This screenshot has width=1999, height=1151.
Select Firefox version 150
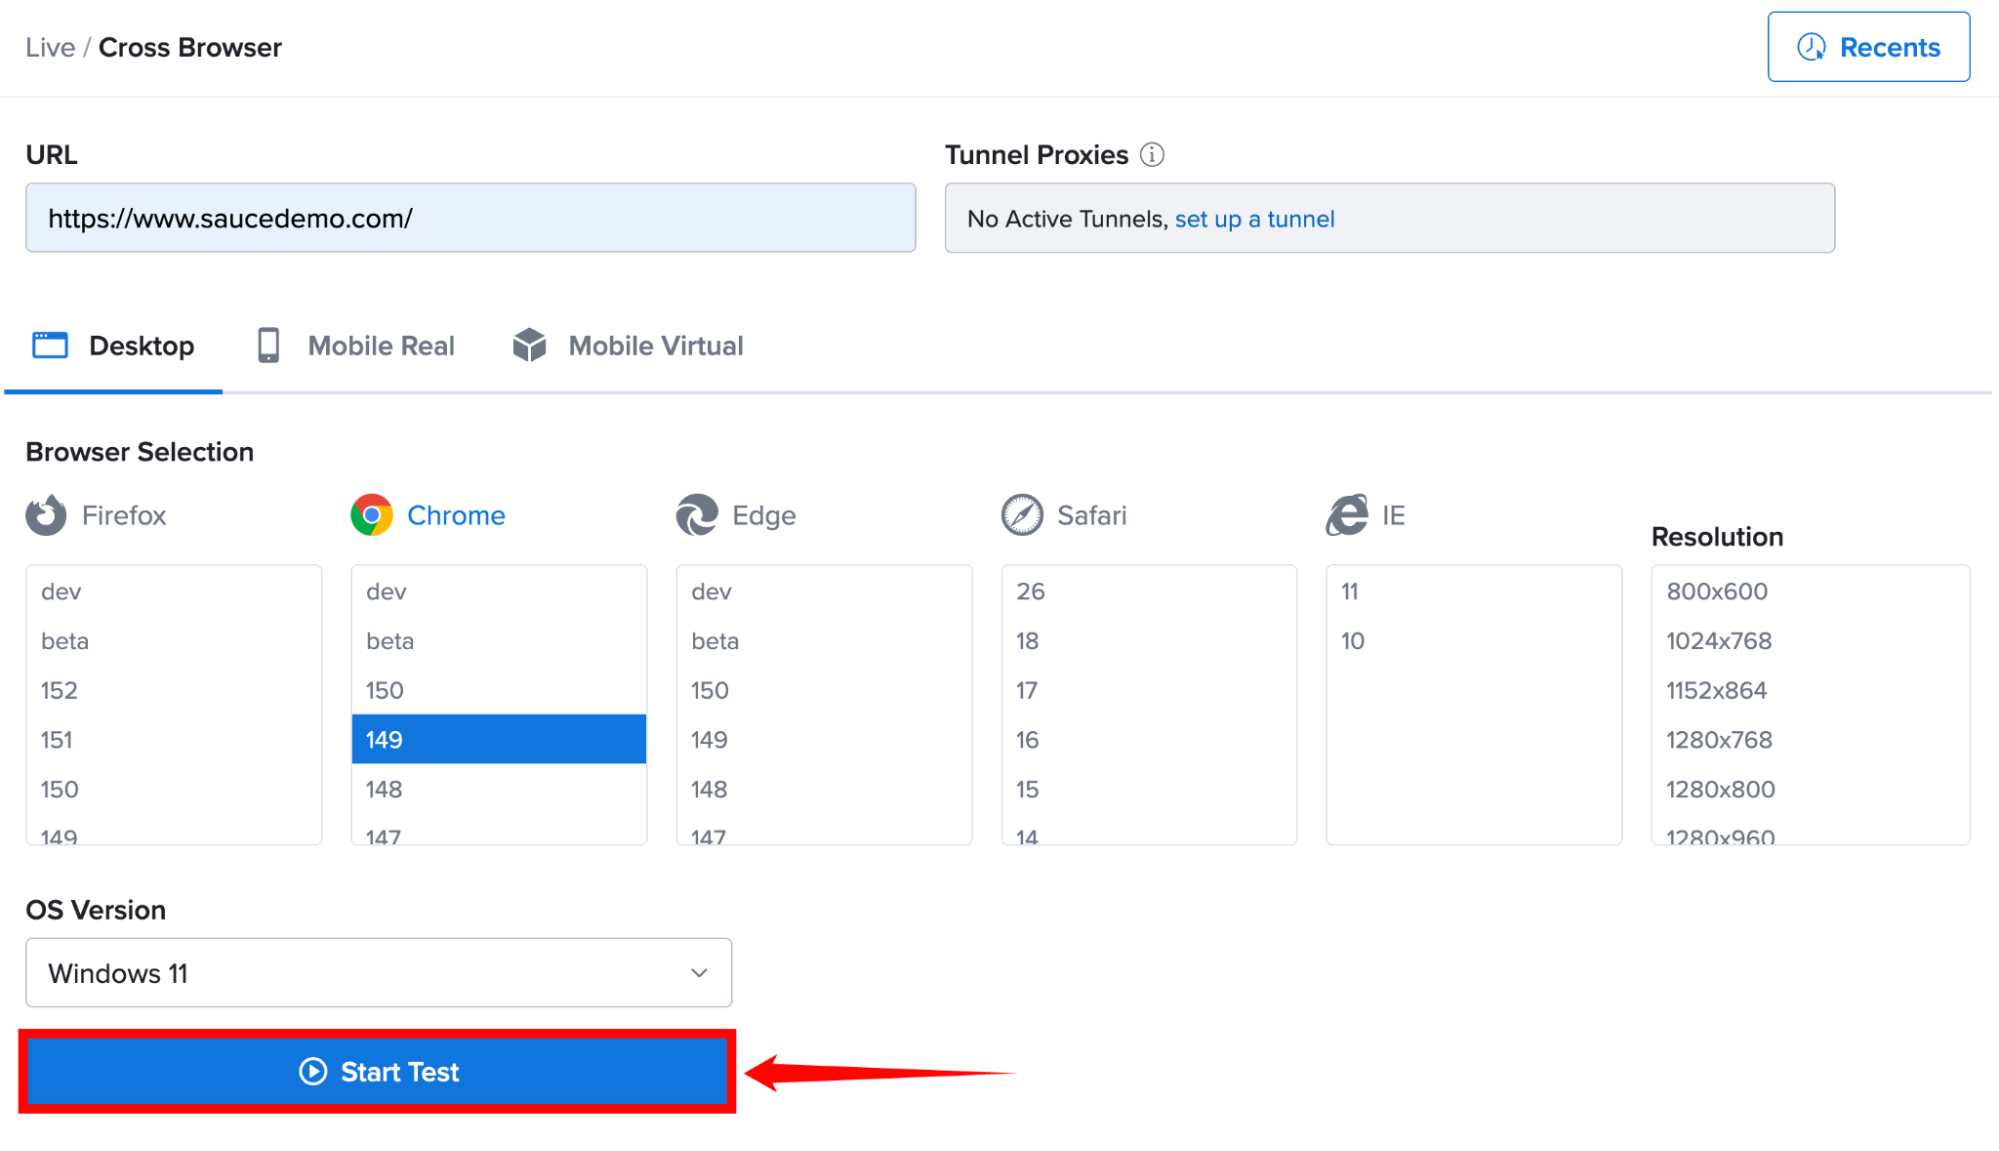[174, 789]
